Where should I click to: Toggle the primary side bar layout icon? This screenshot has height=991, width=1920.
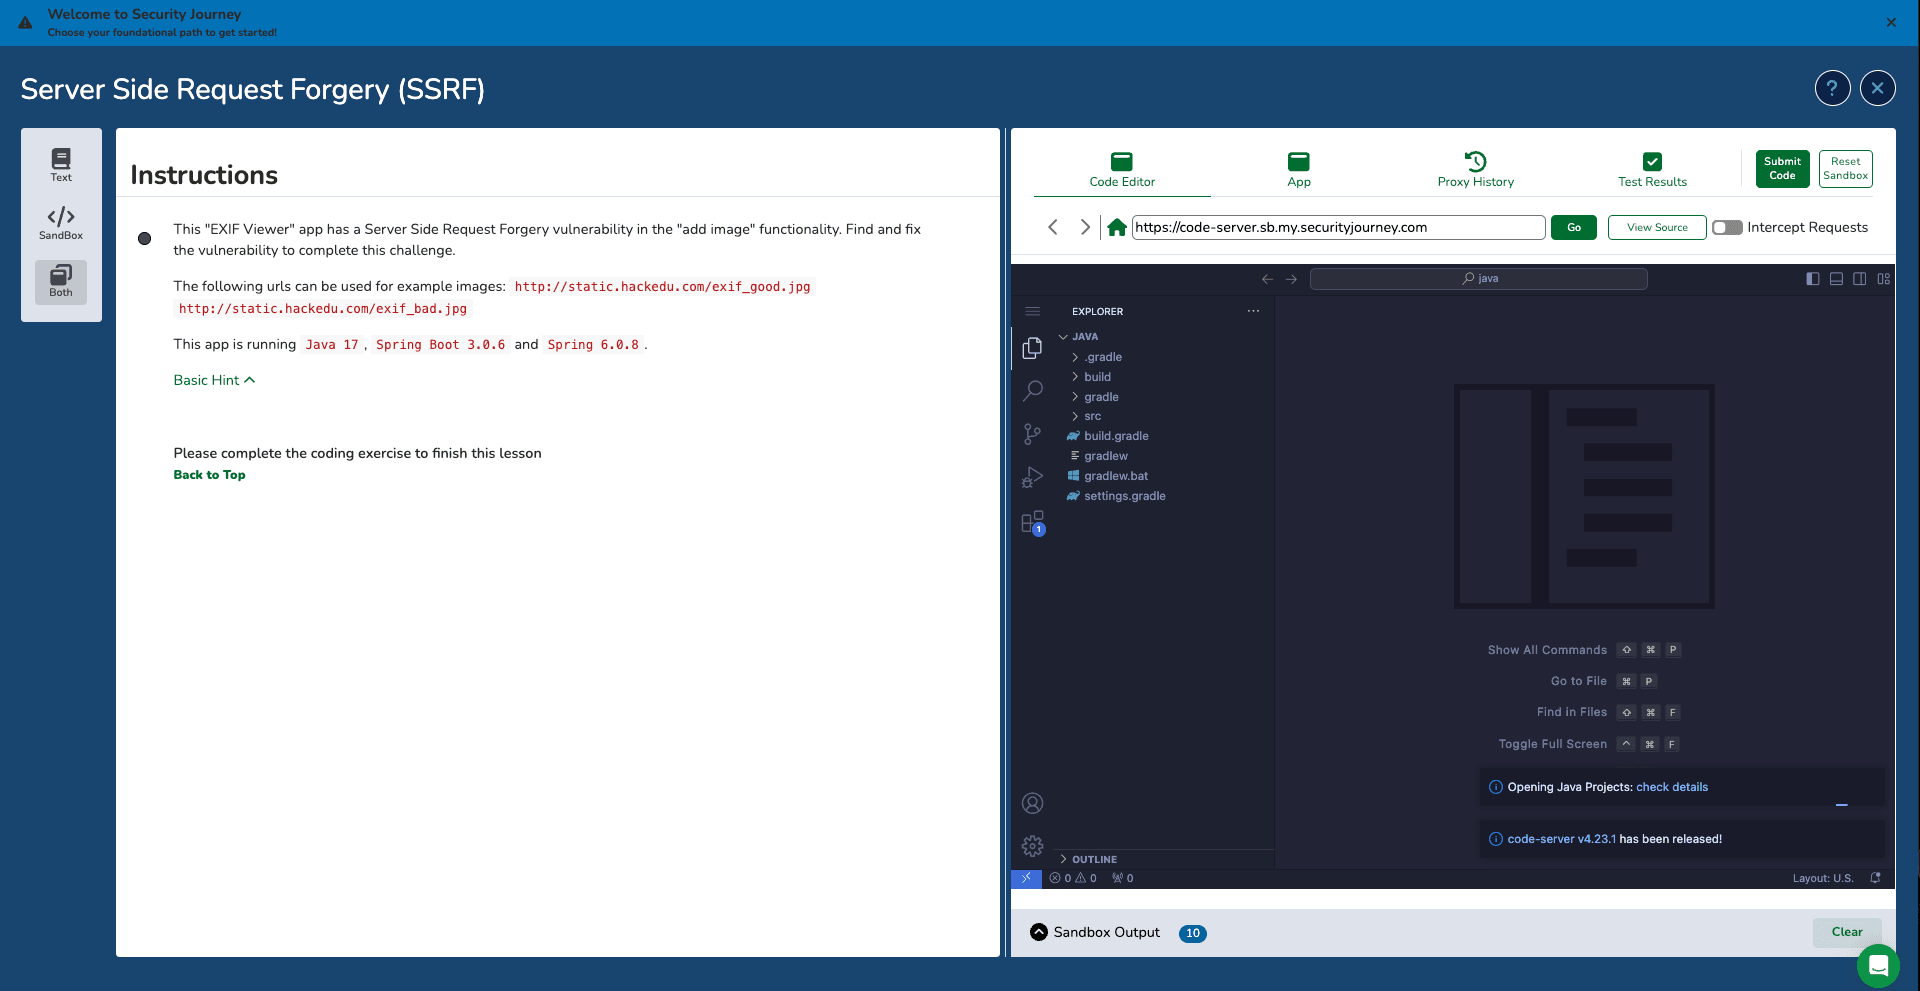1813,279
